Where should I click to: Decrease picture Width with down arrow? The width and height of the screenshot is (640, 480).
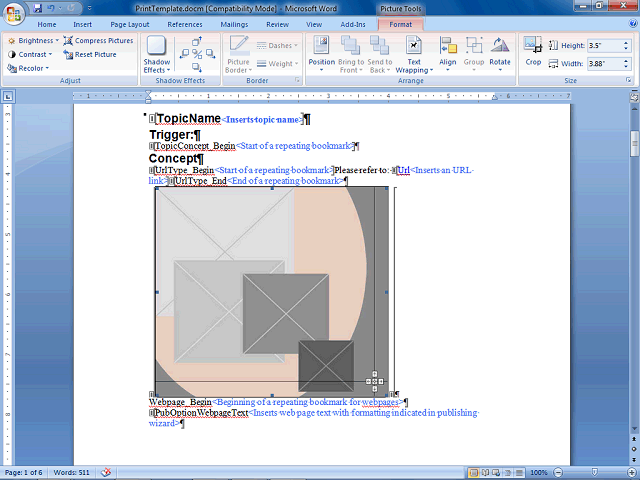(x=626, y=66)
